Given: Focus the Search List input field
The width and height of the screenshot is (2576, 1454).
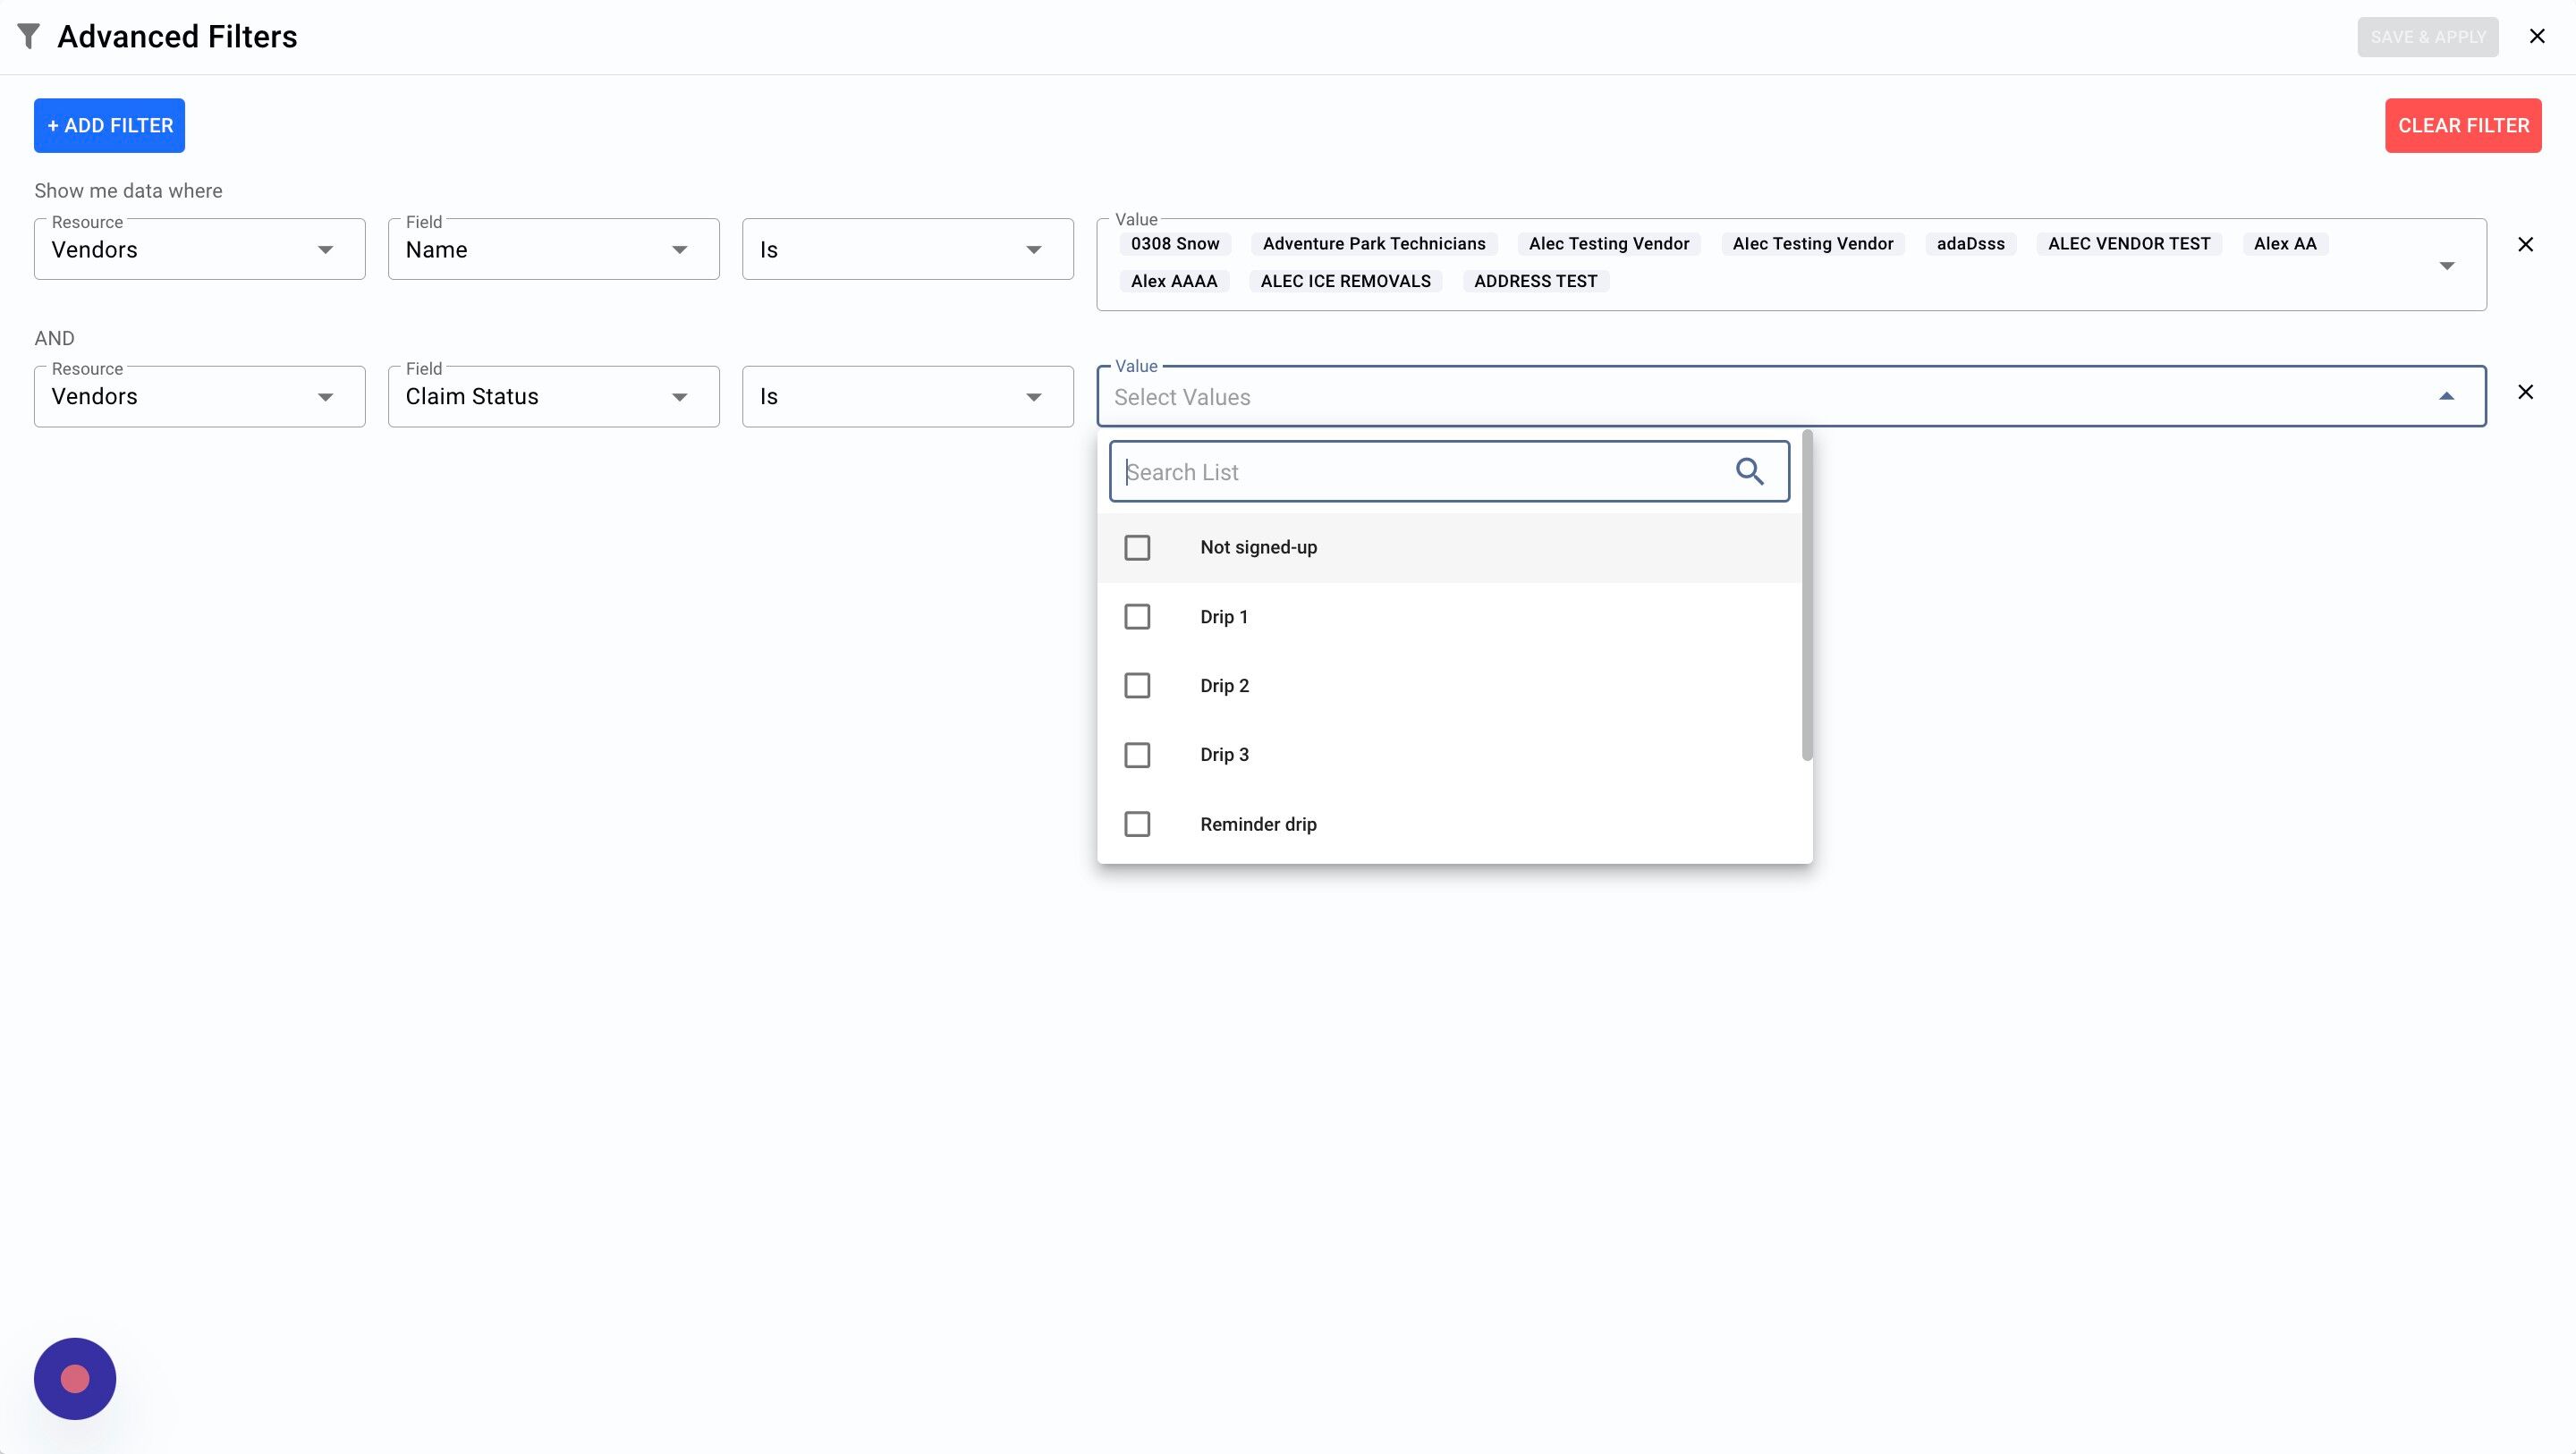Looking at the screenshot, I should pyautogui.click(x=1420, y=472).
